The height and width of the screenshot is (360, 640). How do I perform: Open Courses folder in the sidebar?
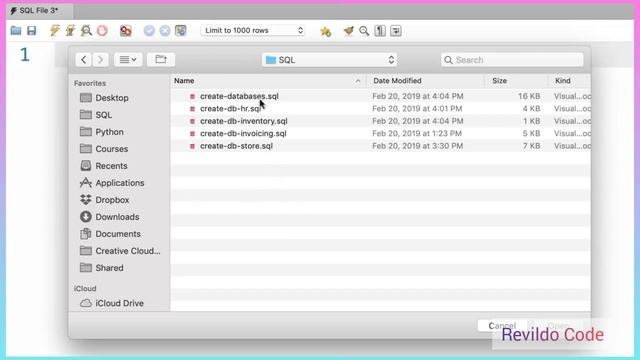click(x=104, y=149)
